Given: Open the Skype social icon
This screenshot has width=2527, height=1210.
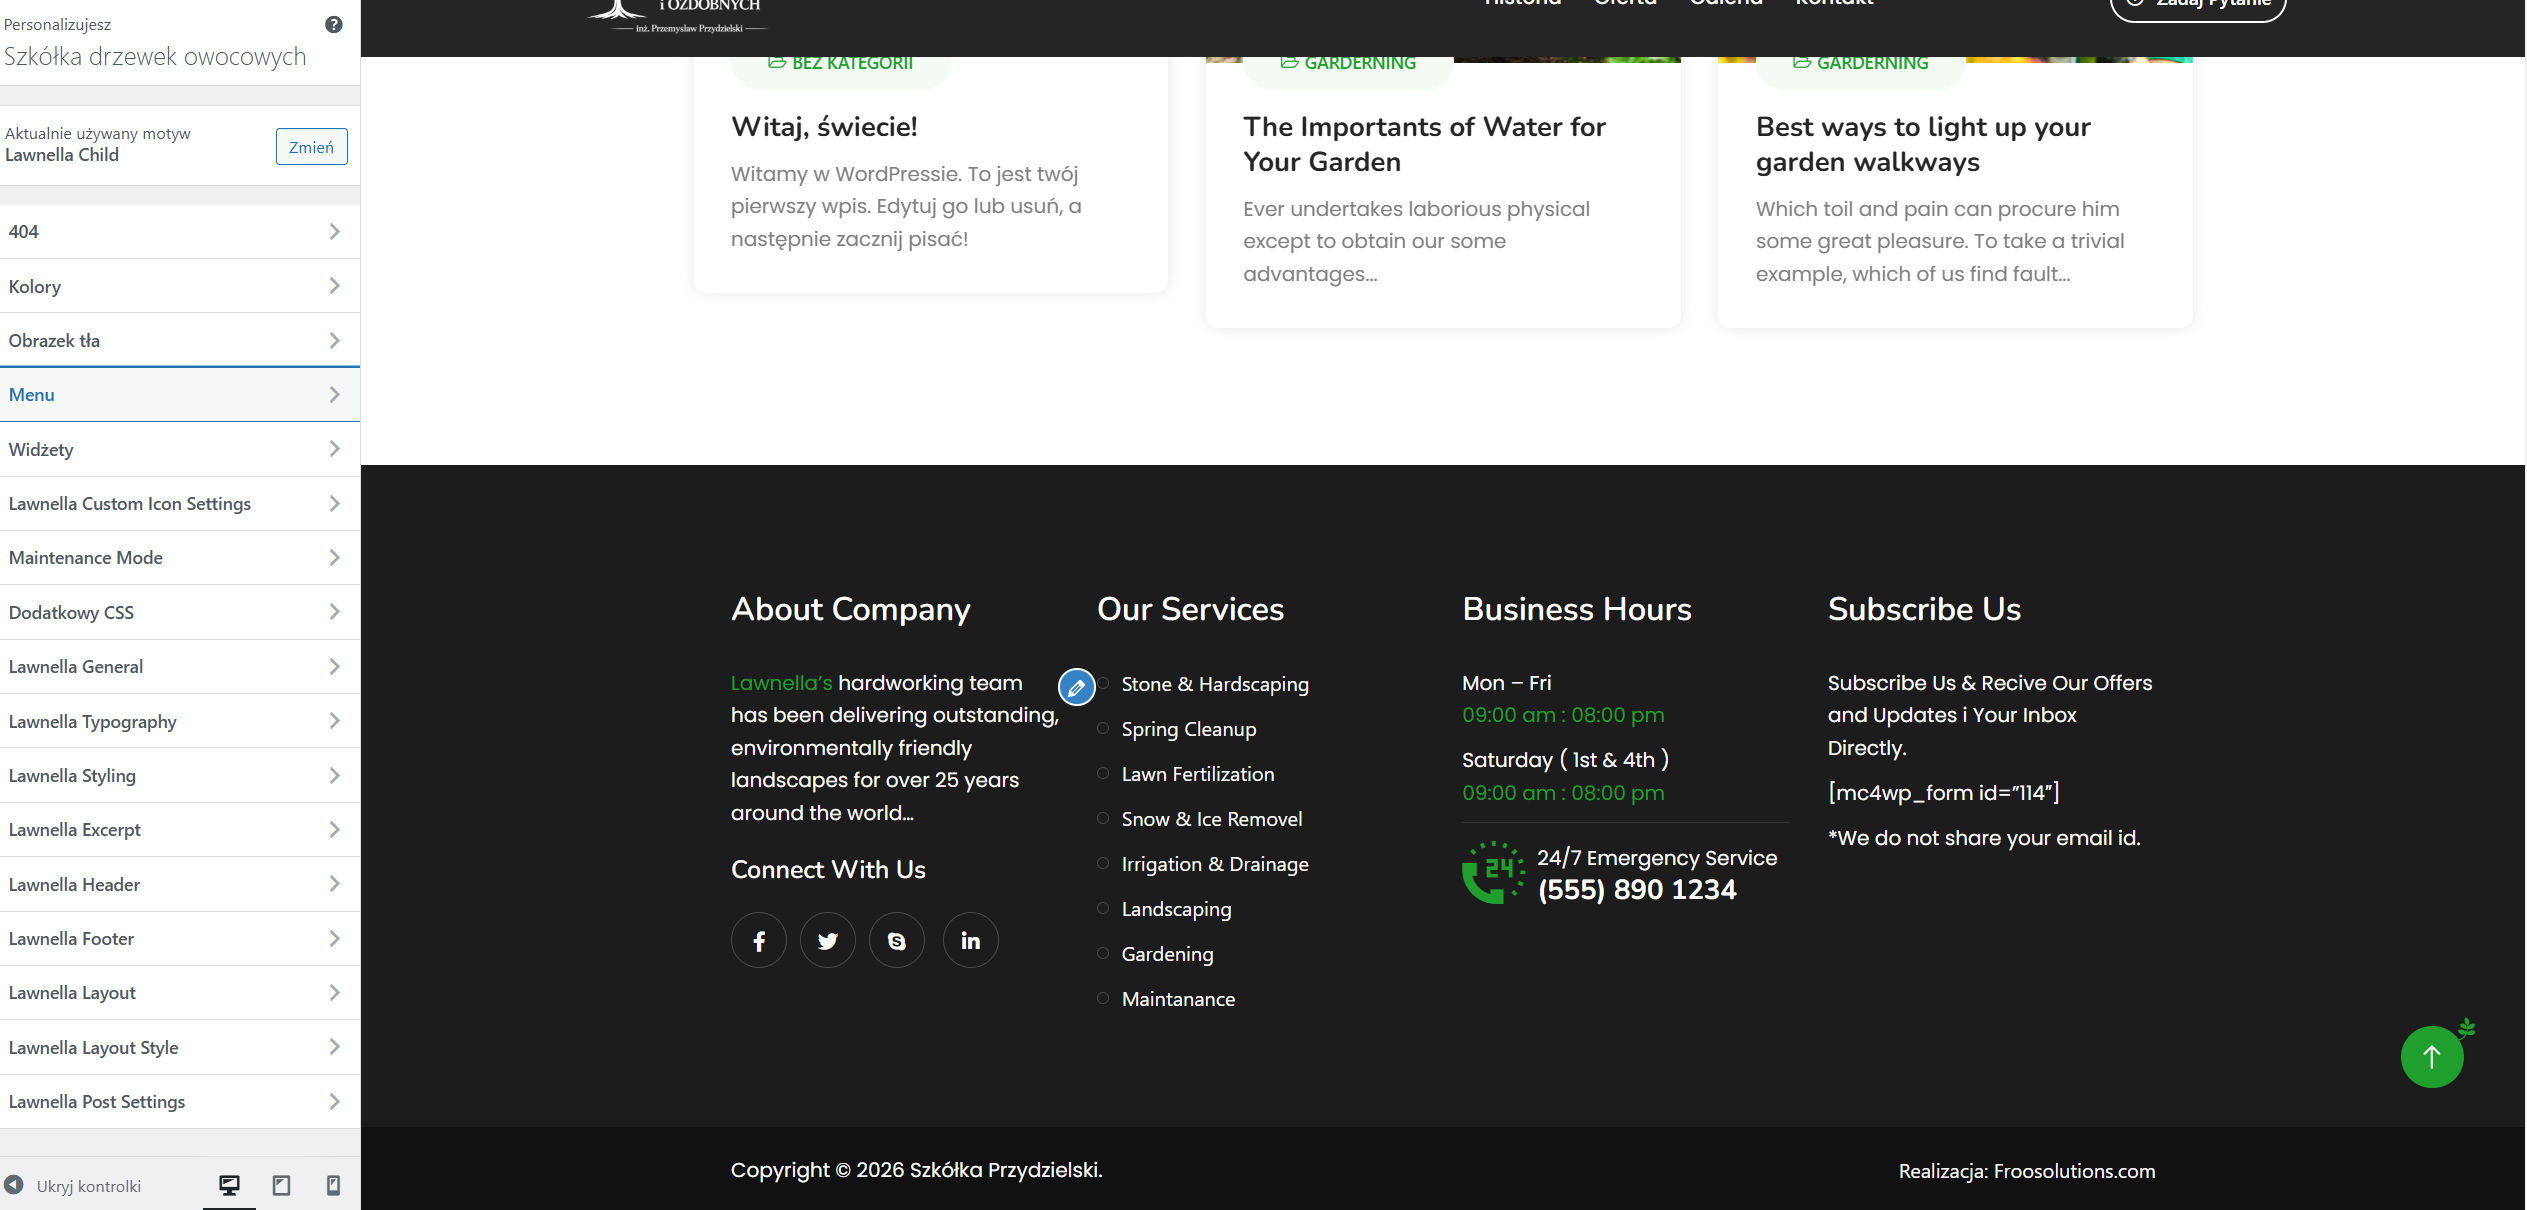Looking at the screenshot, I should click(x=897, y=940).
